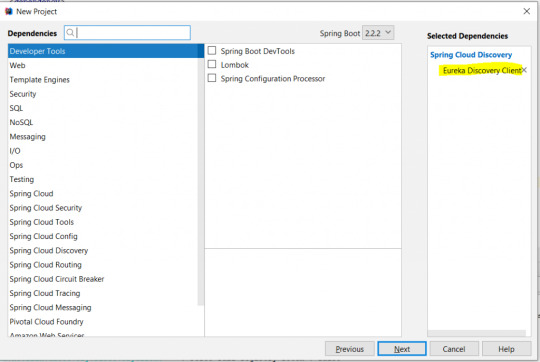540x362 pixels.
Task: Remove Eureka Discovery Client with its X icon
Action: [524, 70]
